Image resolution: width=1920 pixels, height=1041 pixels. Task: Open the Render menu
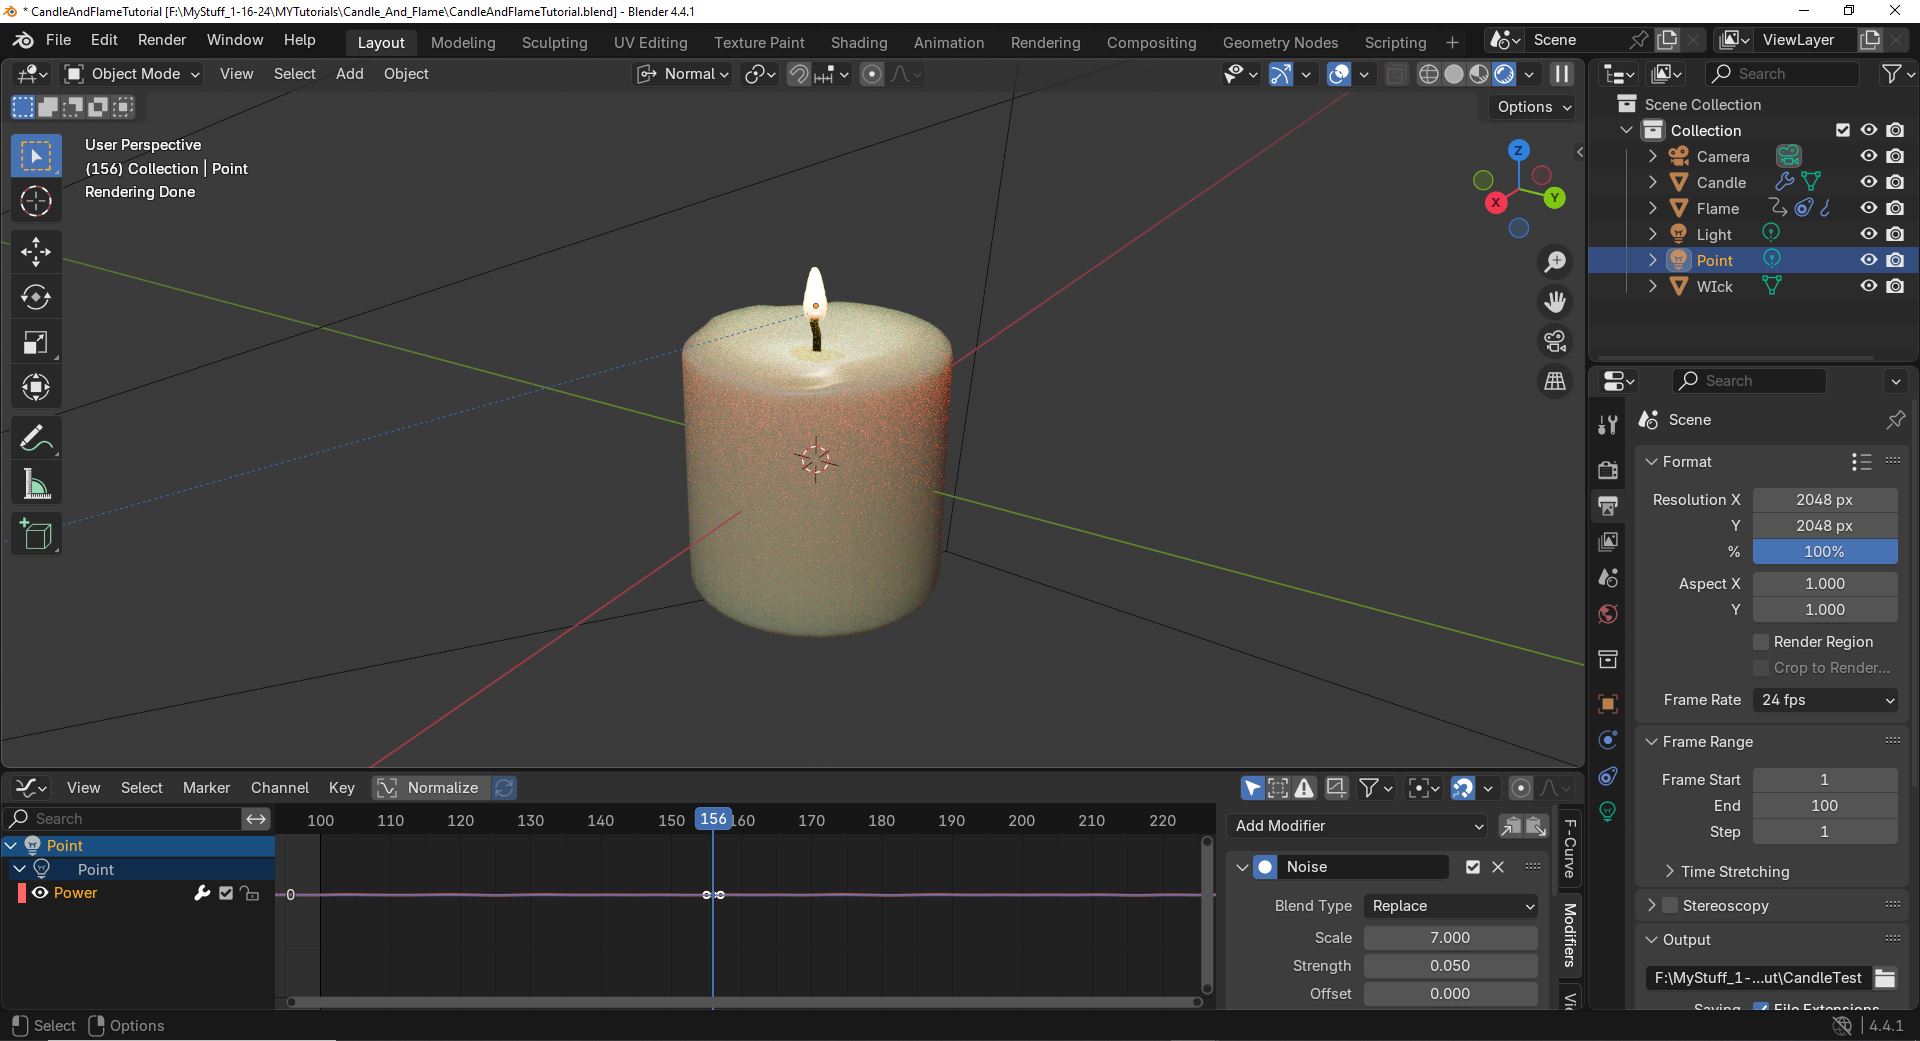162,40
